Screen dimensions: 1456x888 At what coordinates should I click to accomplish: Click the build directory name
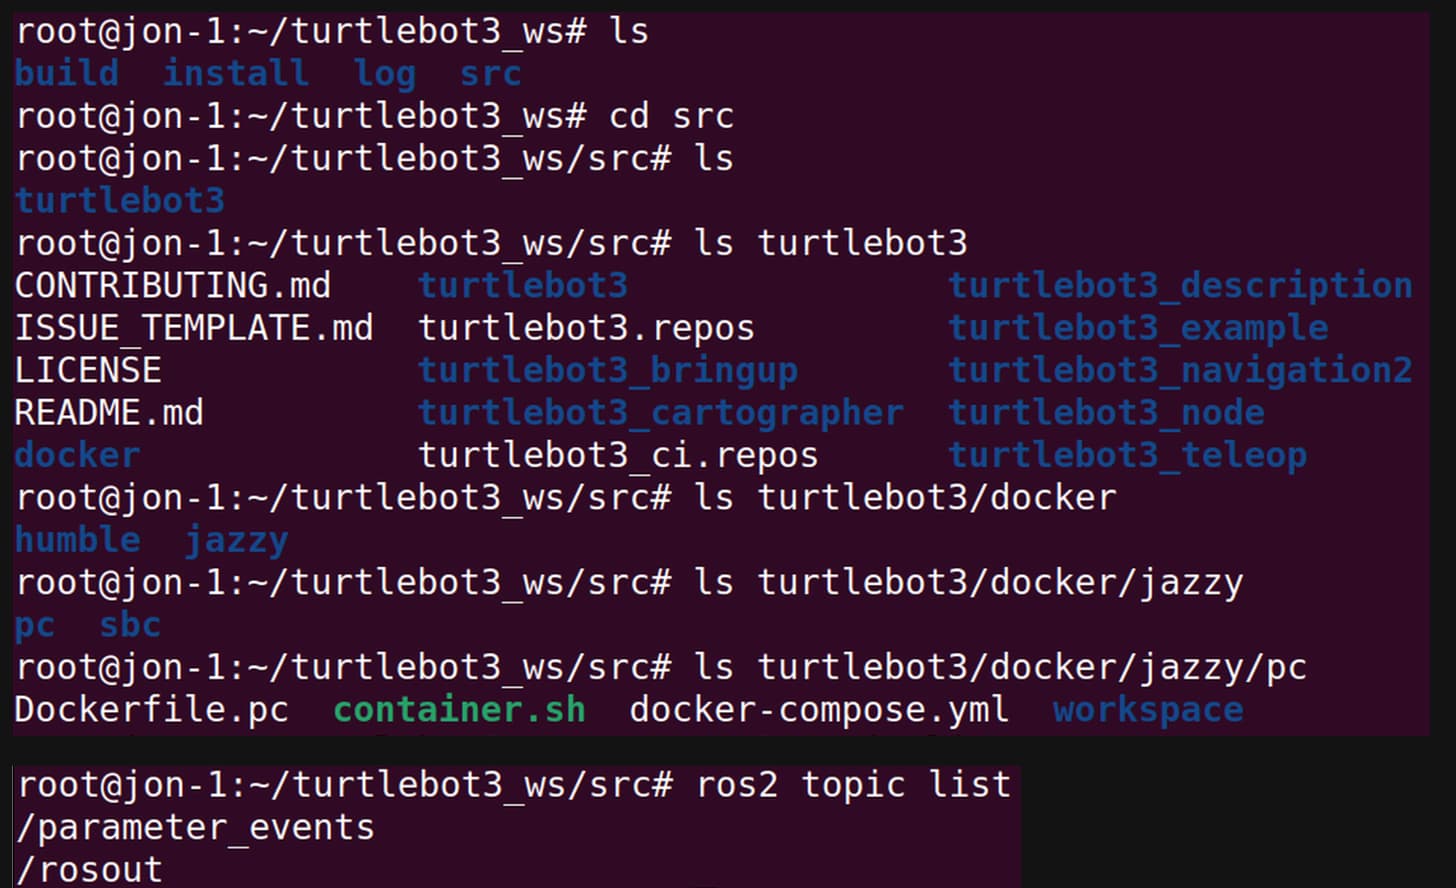coord(66,73)
